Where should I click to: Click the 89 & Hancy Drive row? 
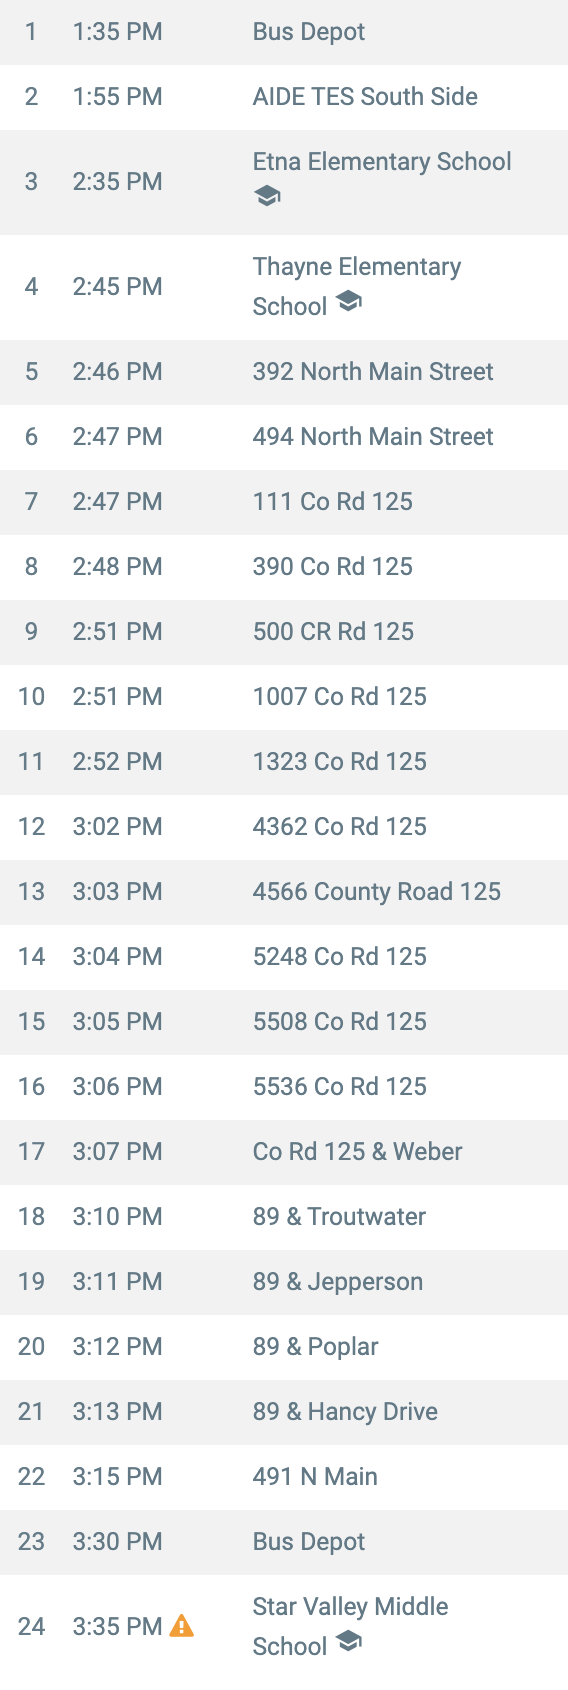[284, 1412]
